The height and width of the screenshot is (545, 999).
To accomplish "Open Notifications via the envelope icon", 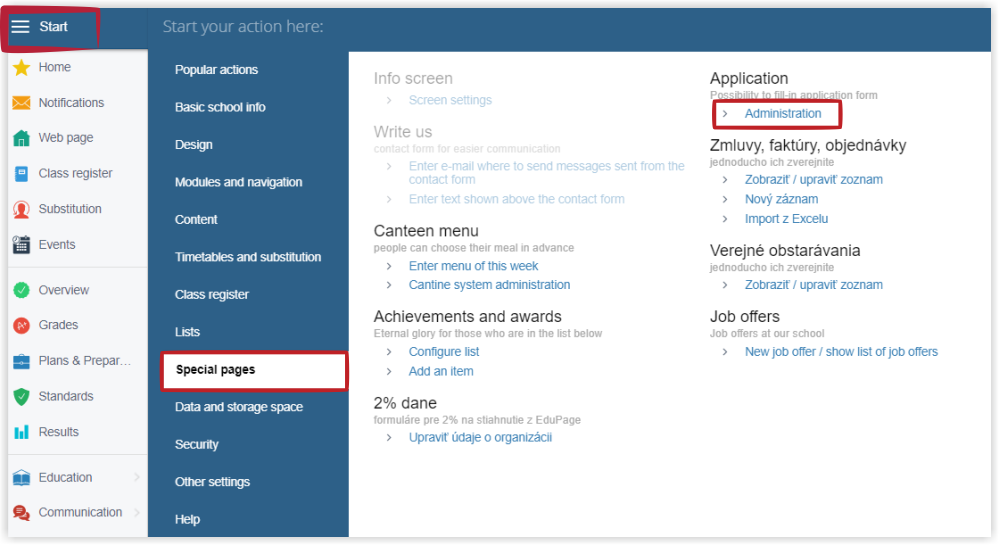I will coord(22,103).
